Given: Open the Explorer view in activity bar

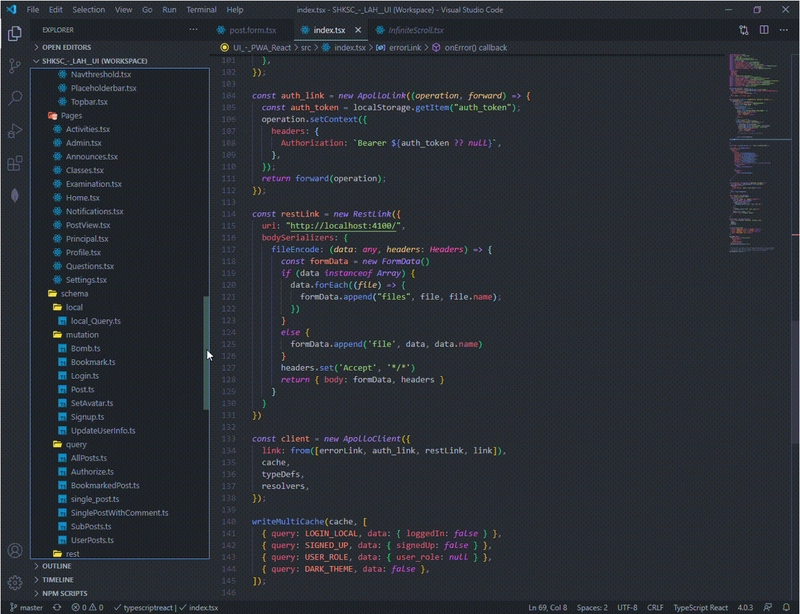Looking at the screenshot, I should click(x=15, y=33).
